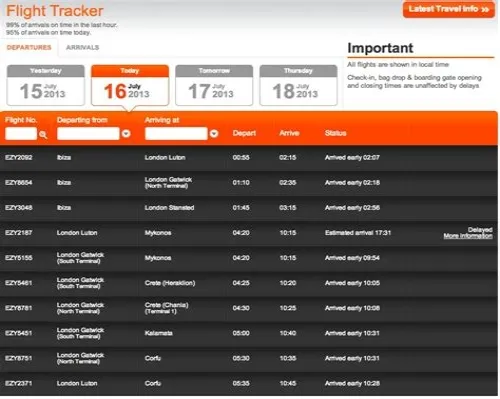
Task: Click 03:15 arrival time for EZY3048
Action: point(288,207)
